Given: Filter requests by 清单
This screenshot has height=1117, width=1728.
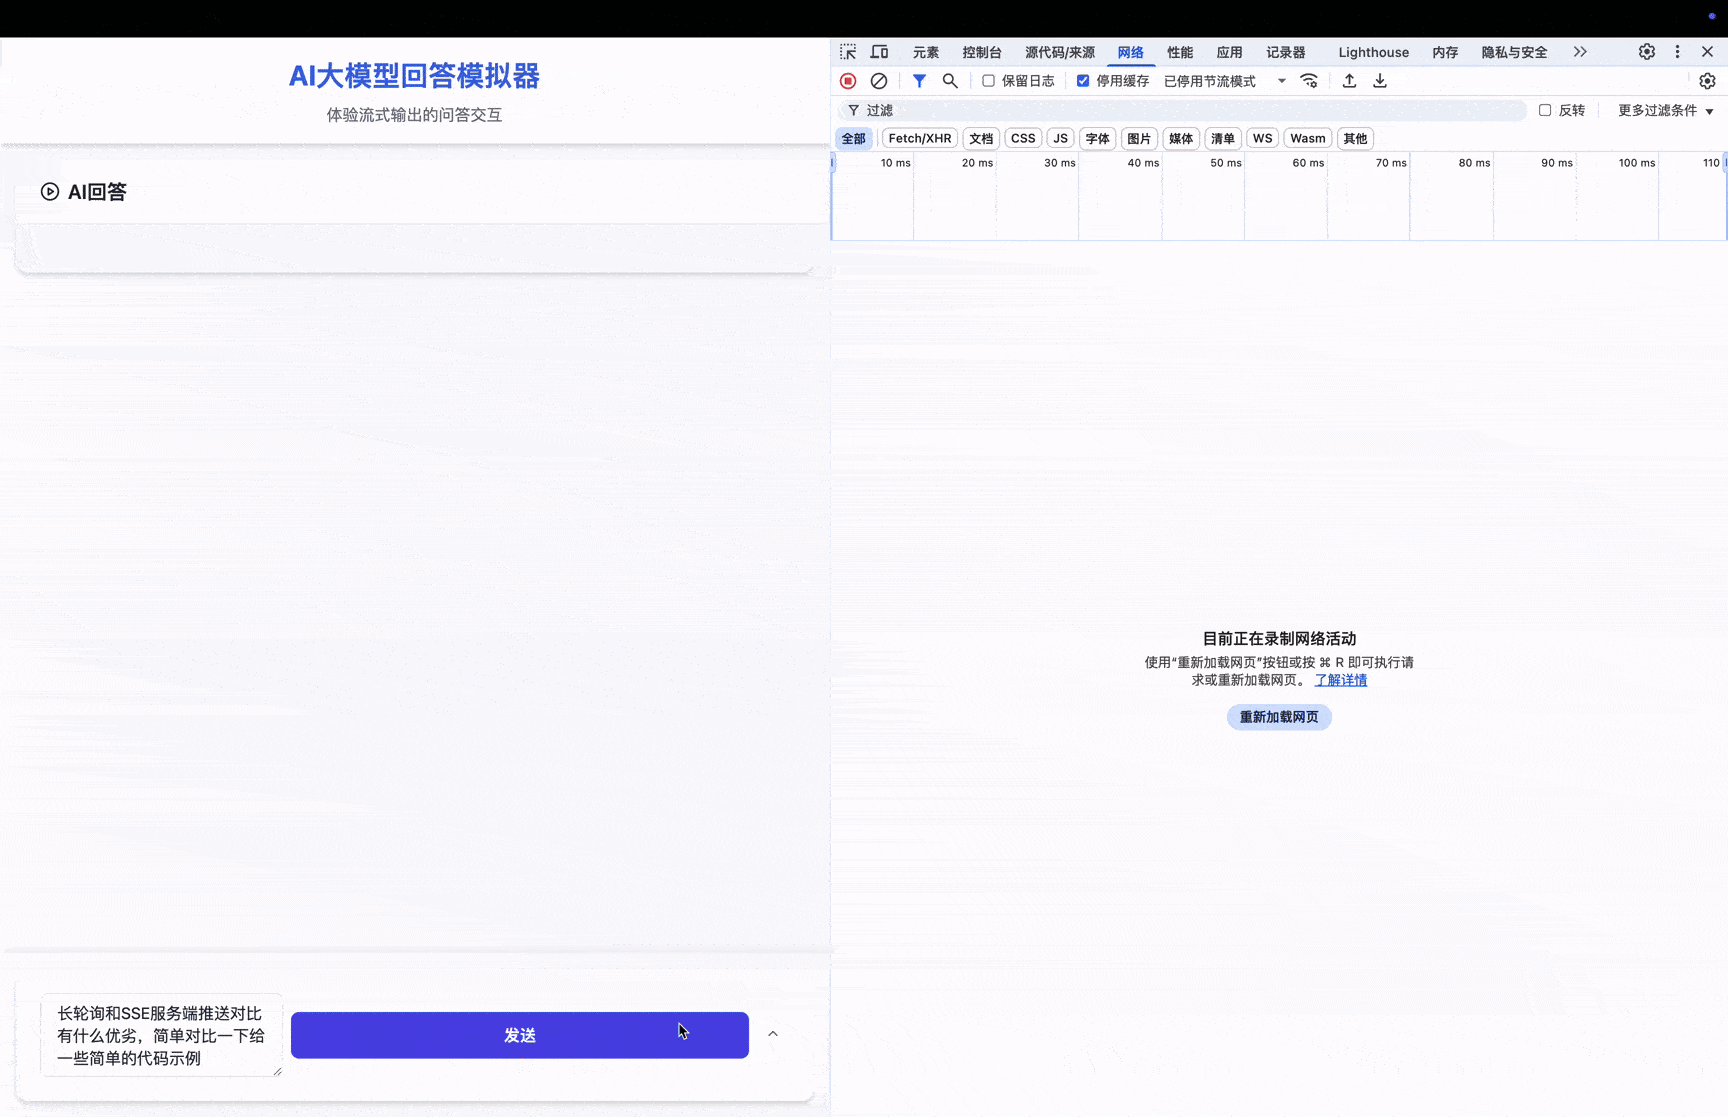Looking at the screenshot, I should pyautogui.click(x=1223, y=138).
